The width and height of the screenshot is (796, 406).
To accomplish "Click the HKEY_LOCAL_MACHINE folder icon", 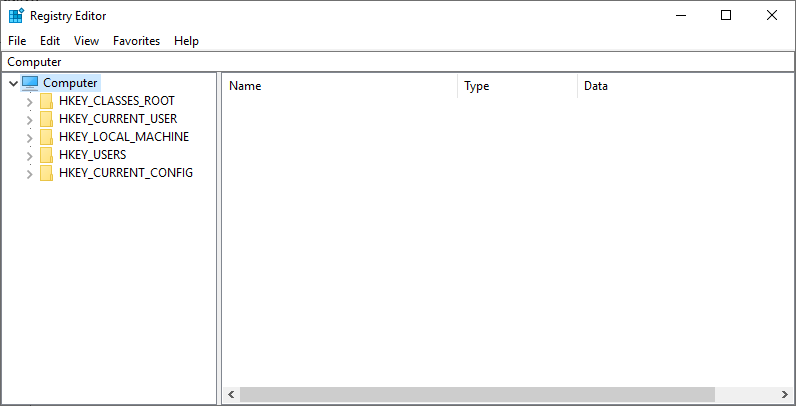I will click(47, 137).
